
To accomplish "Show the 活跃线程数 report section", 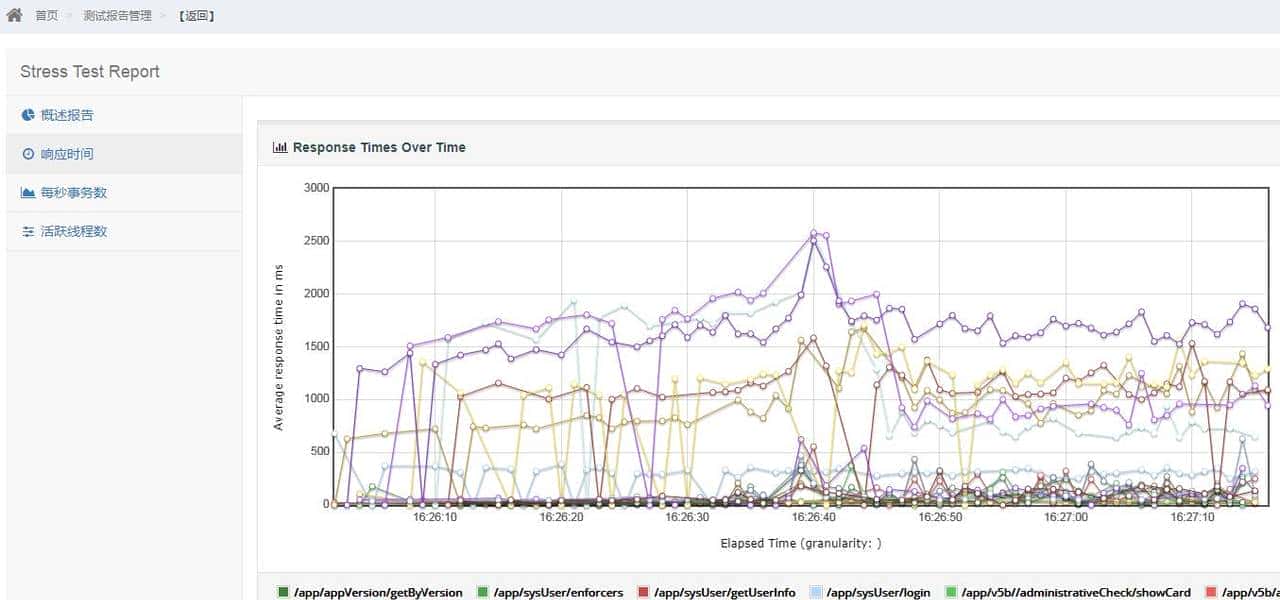I will [x=73, y=231].
